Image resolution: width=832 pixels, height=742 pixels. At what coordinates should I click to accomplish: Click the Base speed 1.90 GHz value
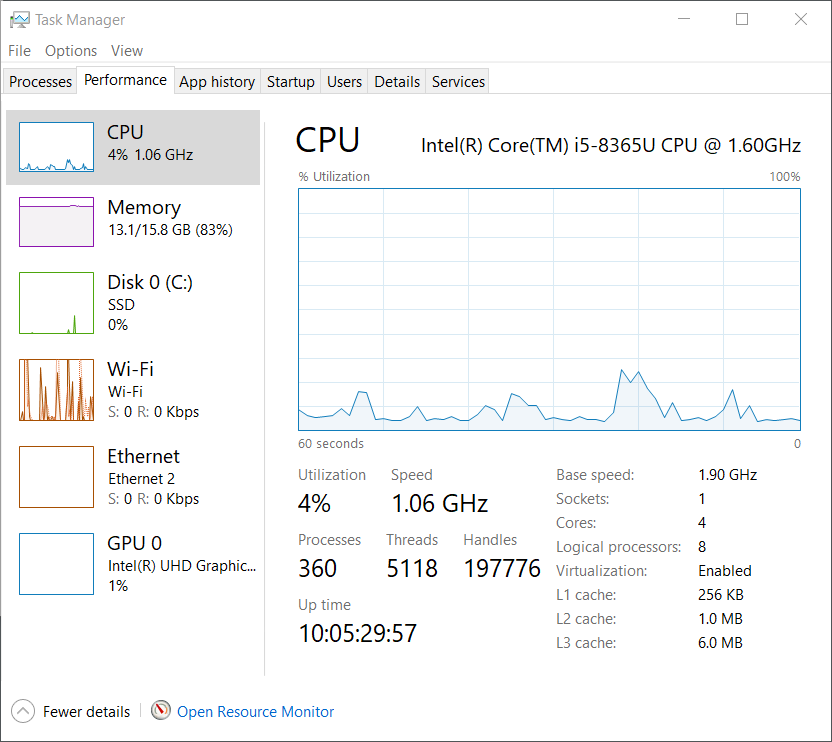[x=727, y=475]
